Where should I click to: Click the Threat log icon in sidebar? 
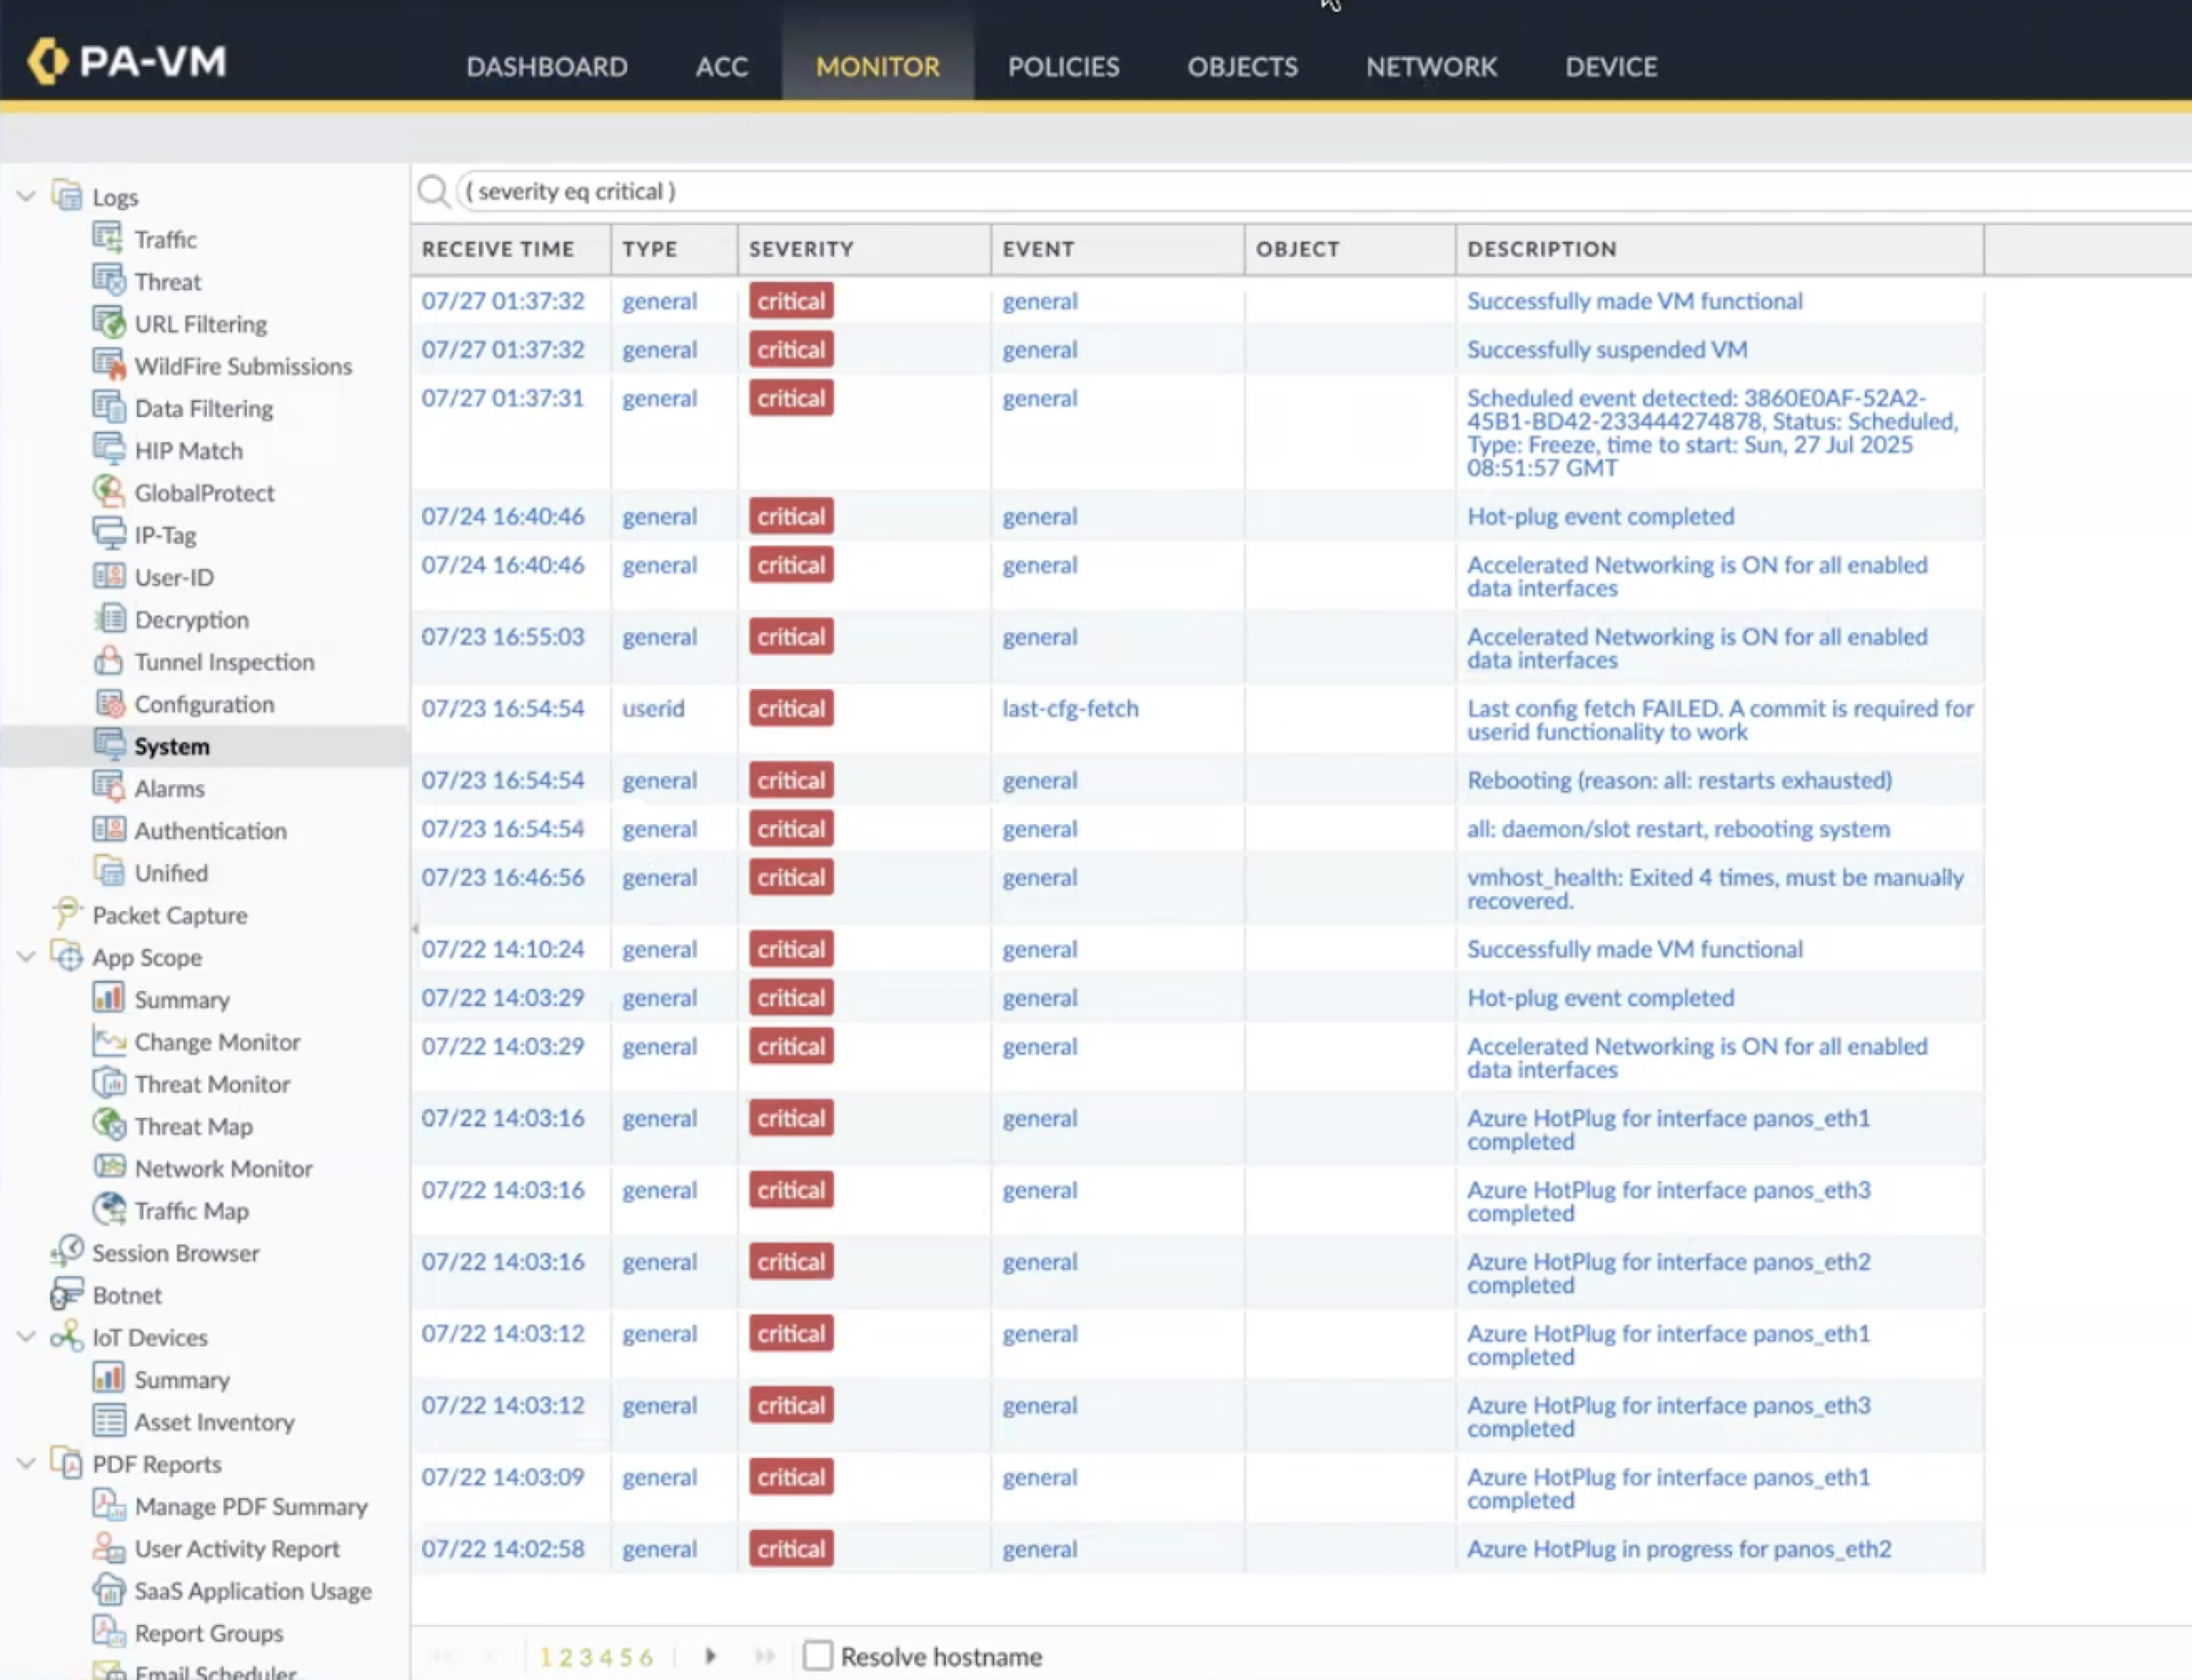click(x=107, y=280)
